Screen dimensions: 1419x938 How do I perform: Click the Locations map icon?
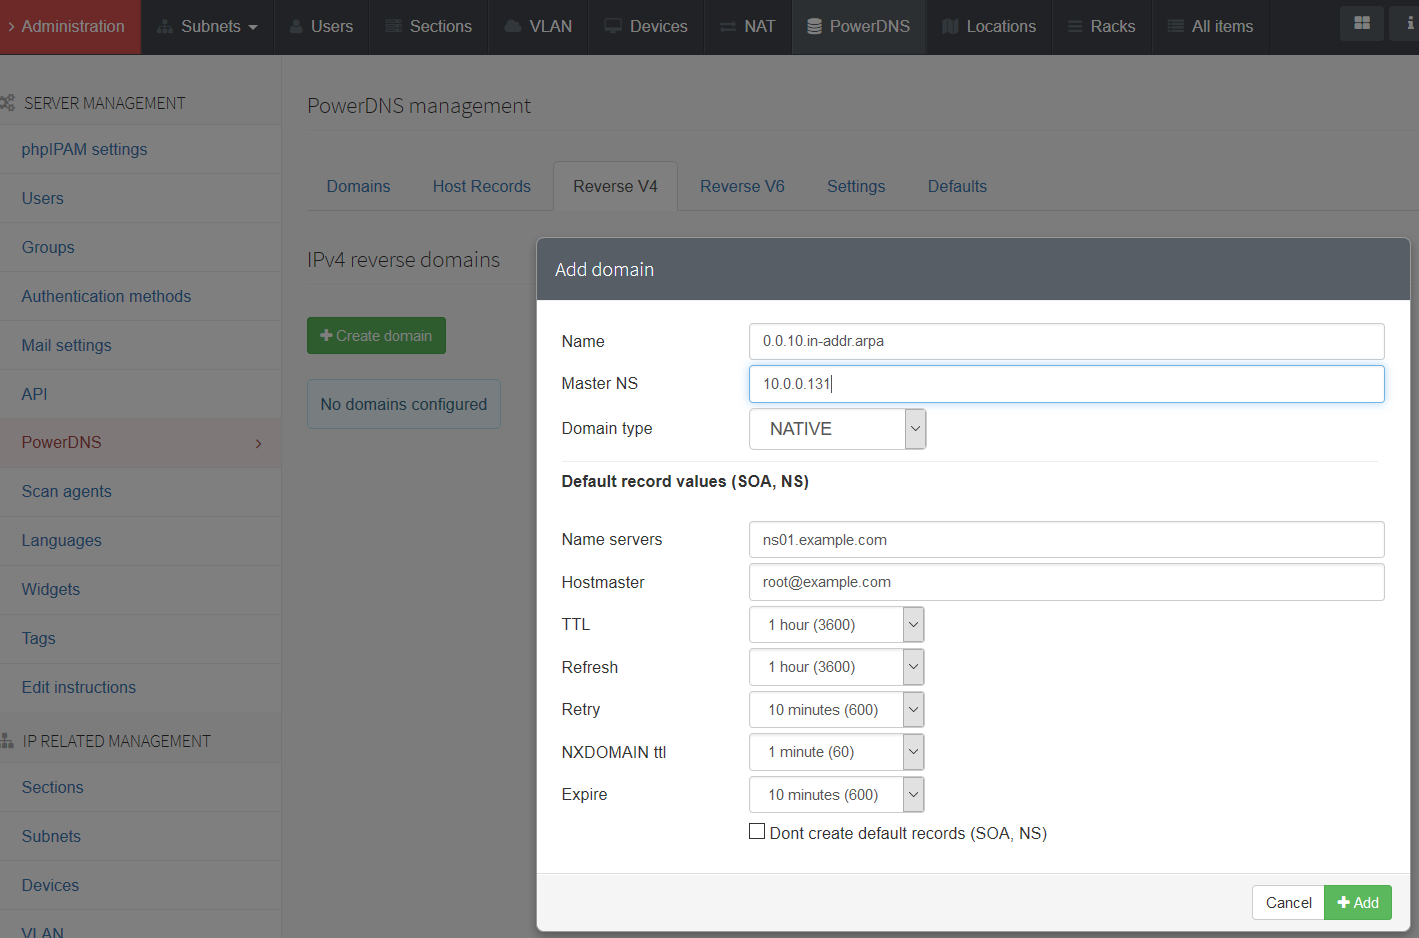(950, 27)
